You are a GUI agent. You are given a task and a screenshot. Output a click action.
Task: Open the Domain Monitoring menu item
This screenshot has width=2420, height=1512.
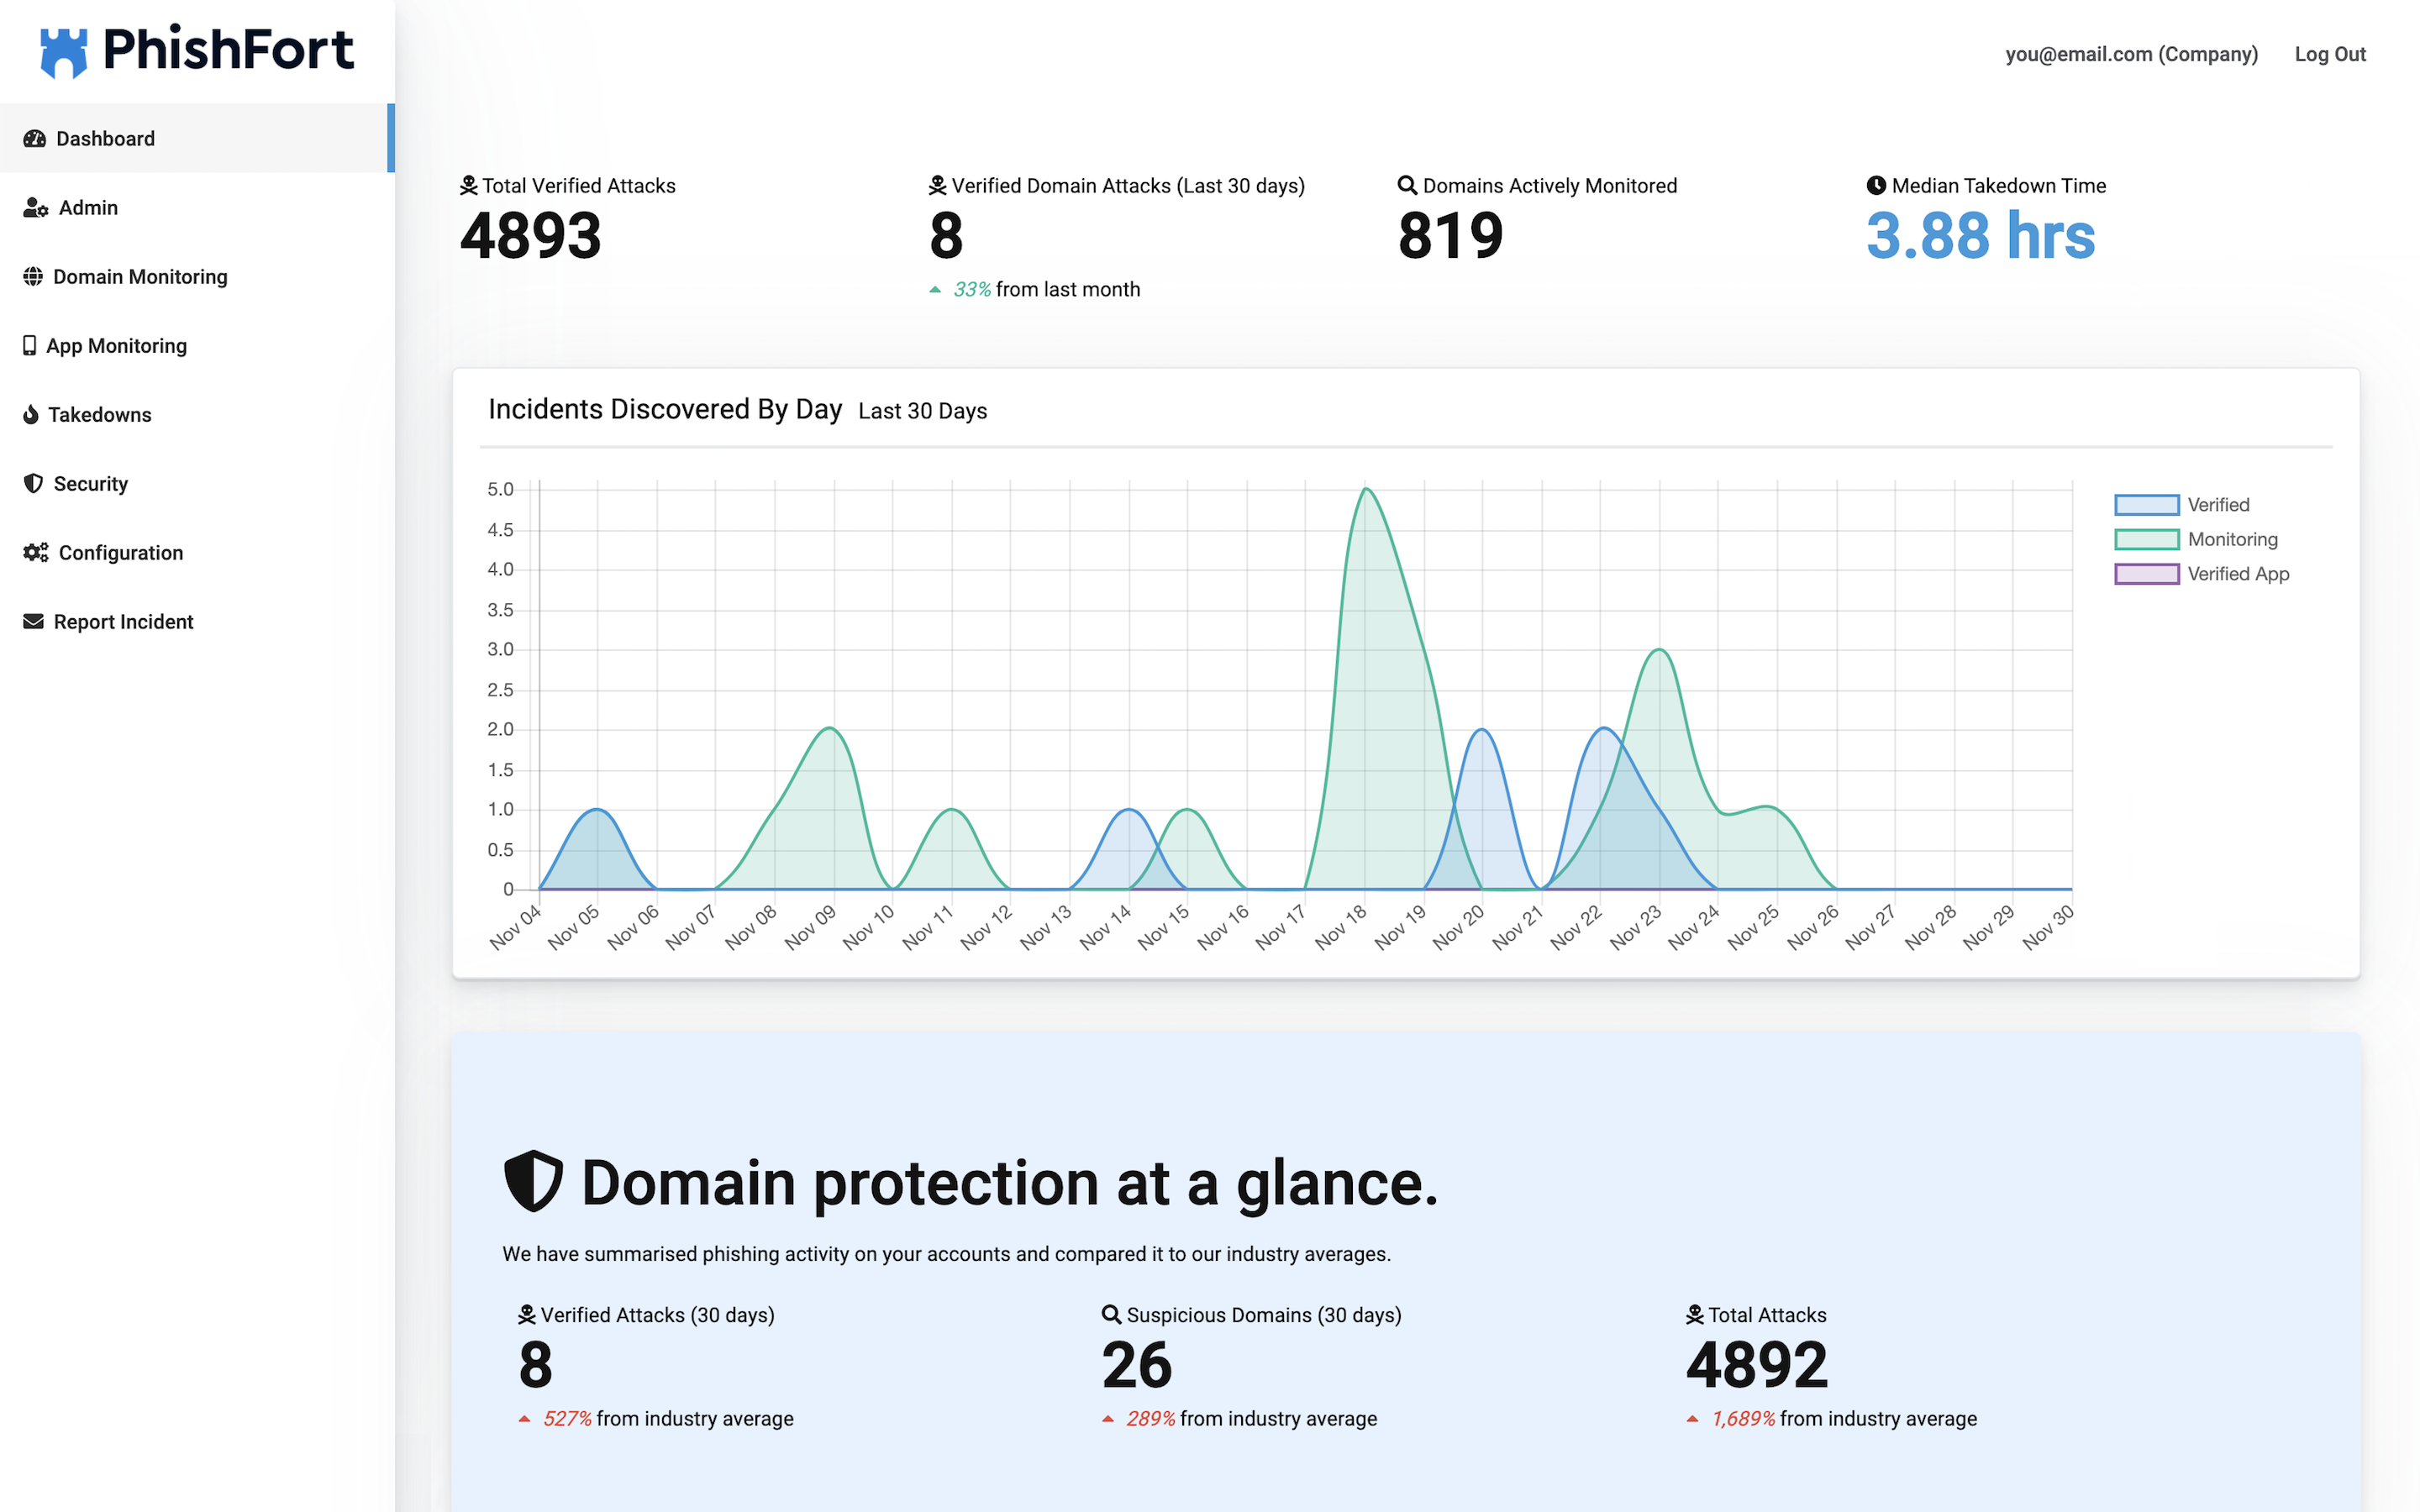(140, 277)
